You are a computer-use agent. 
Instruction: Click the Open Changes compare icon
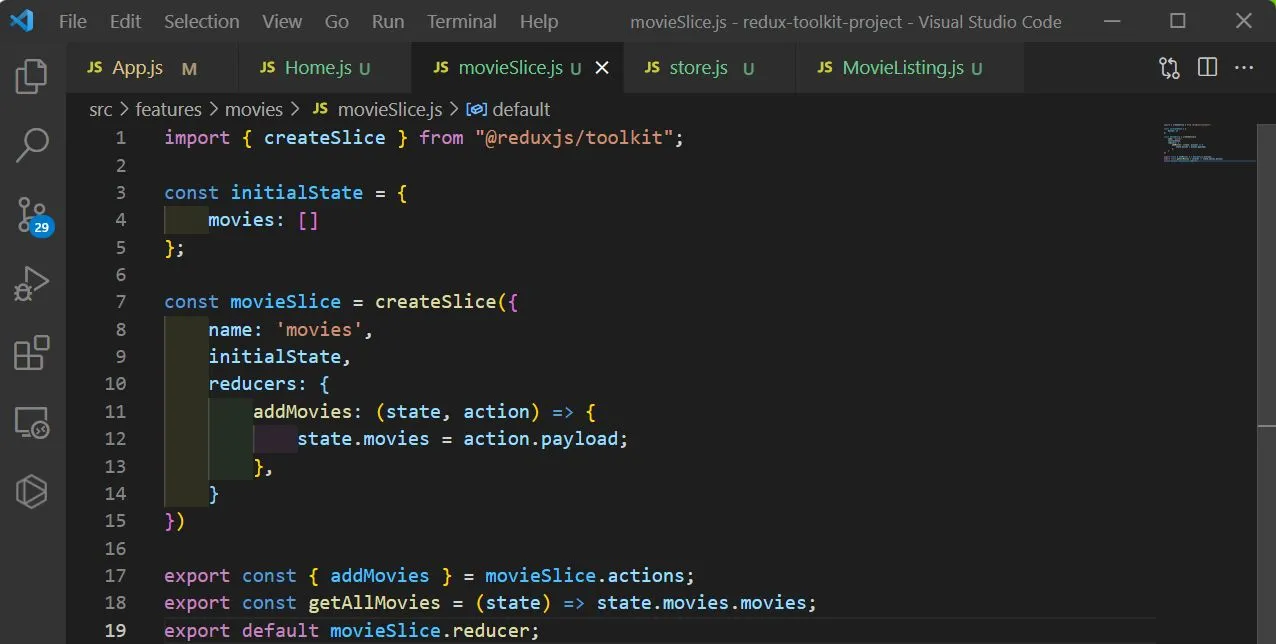1169,68
